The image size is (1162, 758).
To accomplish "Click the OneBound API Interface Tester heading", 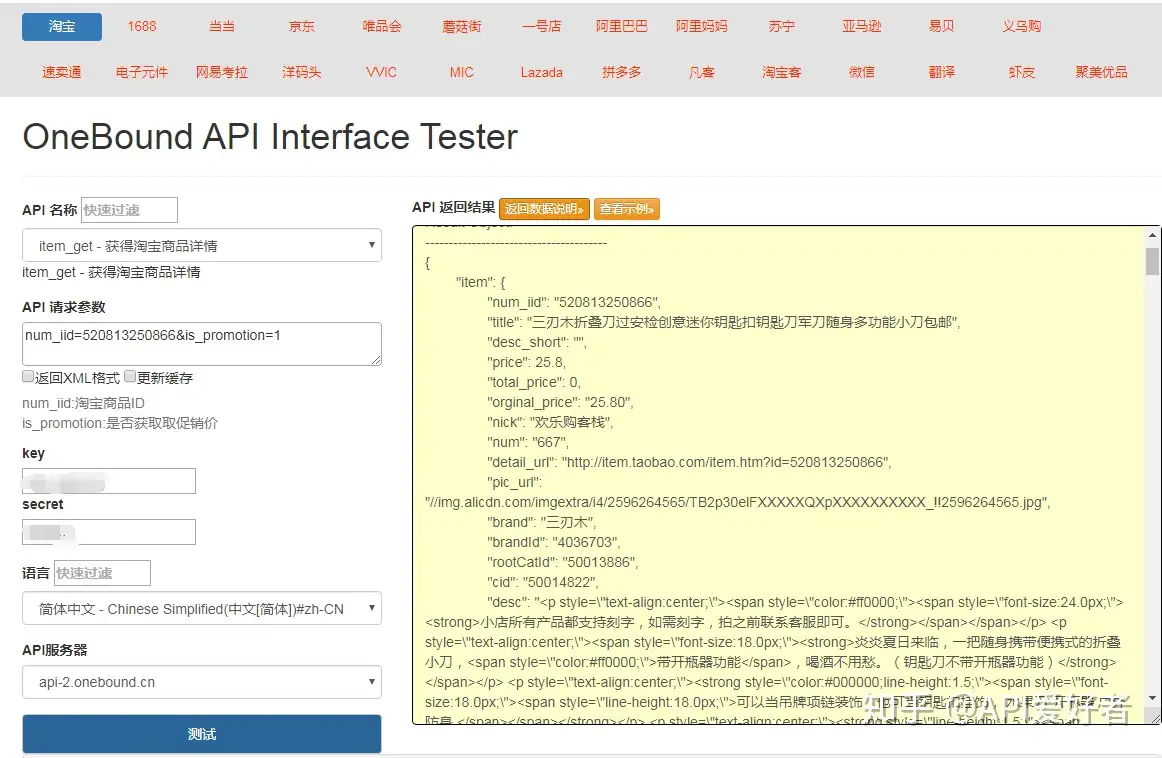I will [x=270, y=137].
